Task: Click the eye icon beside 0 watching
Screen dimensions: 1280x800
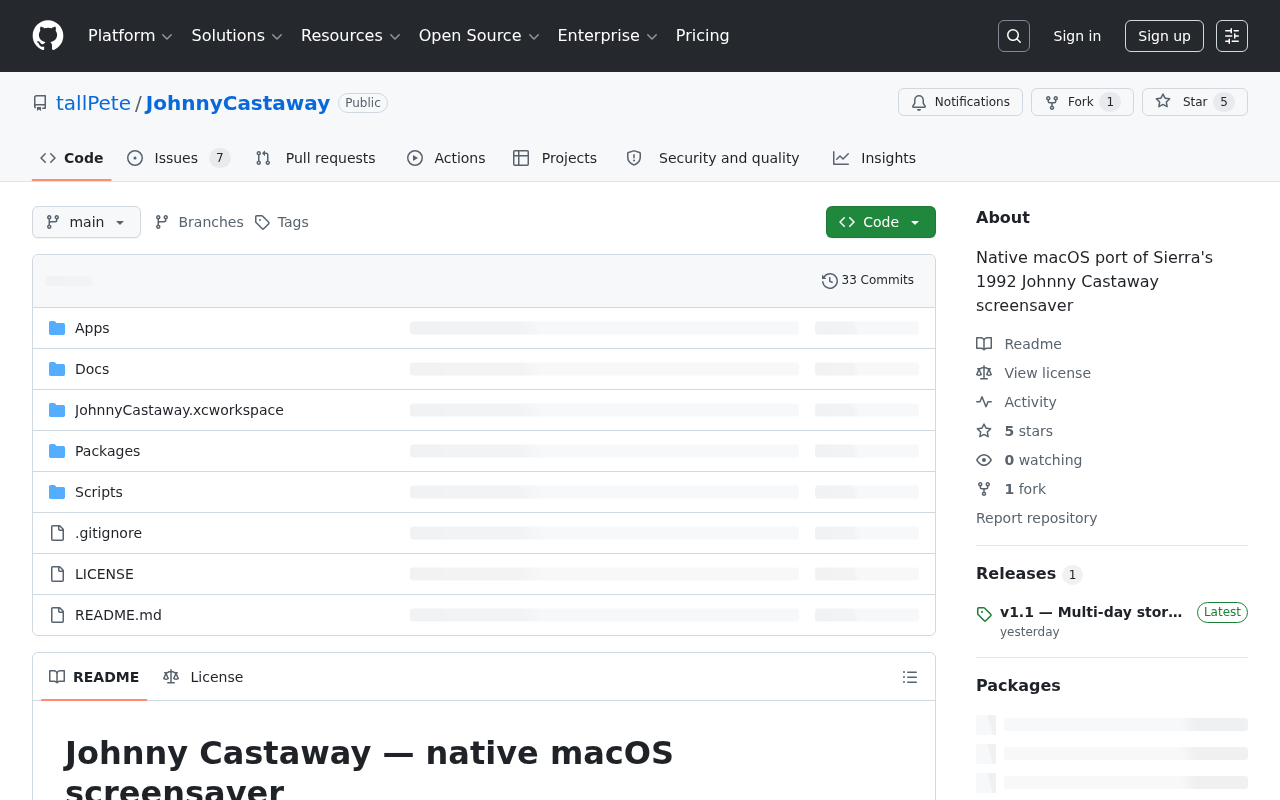Action: click(984, 460)
